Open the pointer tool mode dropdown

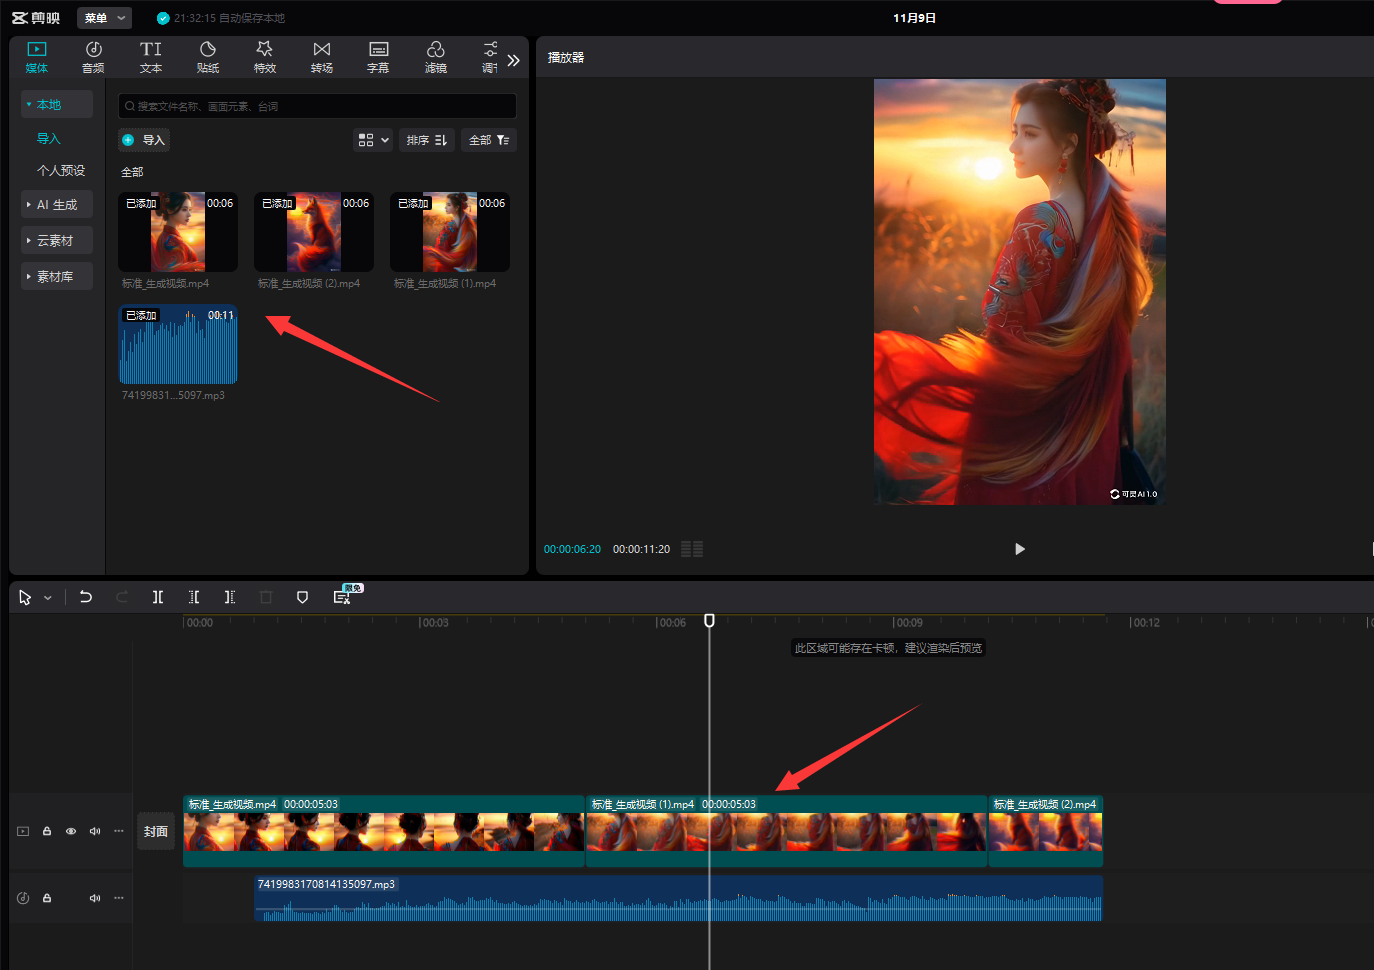coord(47,598)
